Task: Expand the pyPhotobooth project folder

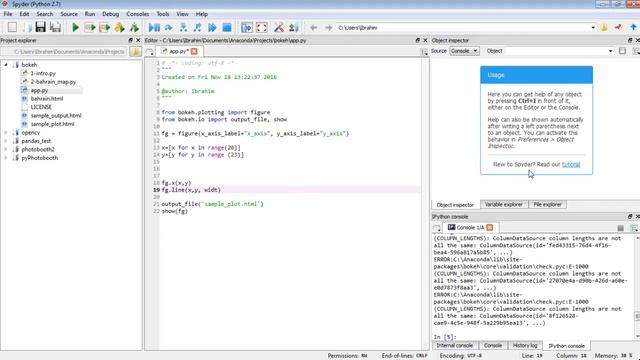Action: [6, 158]
